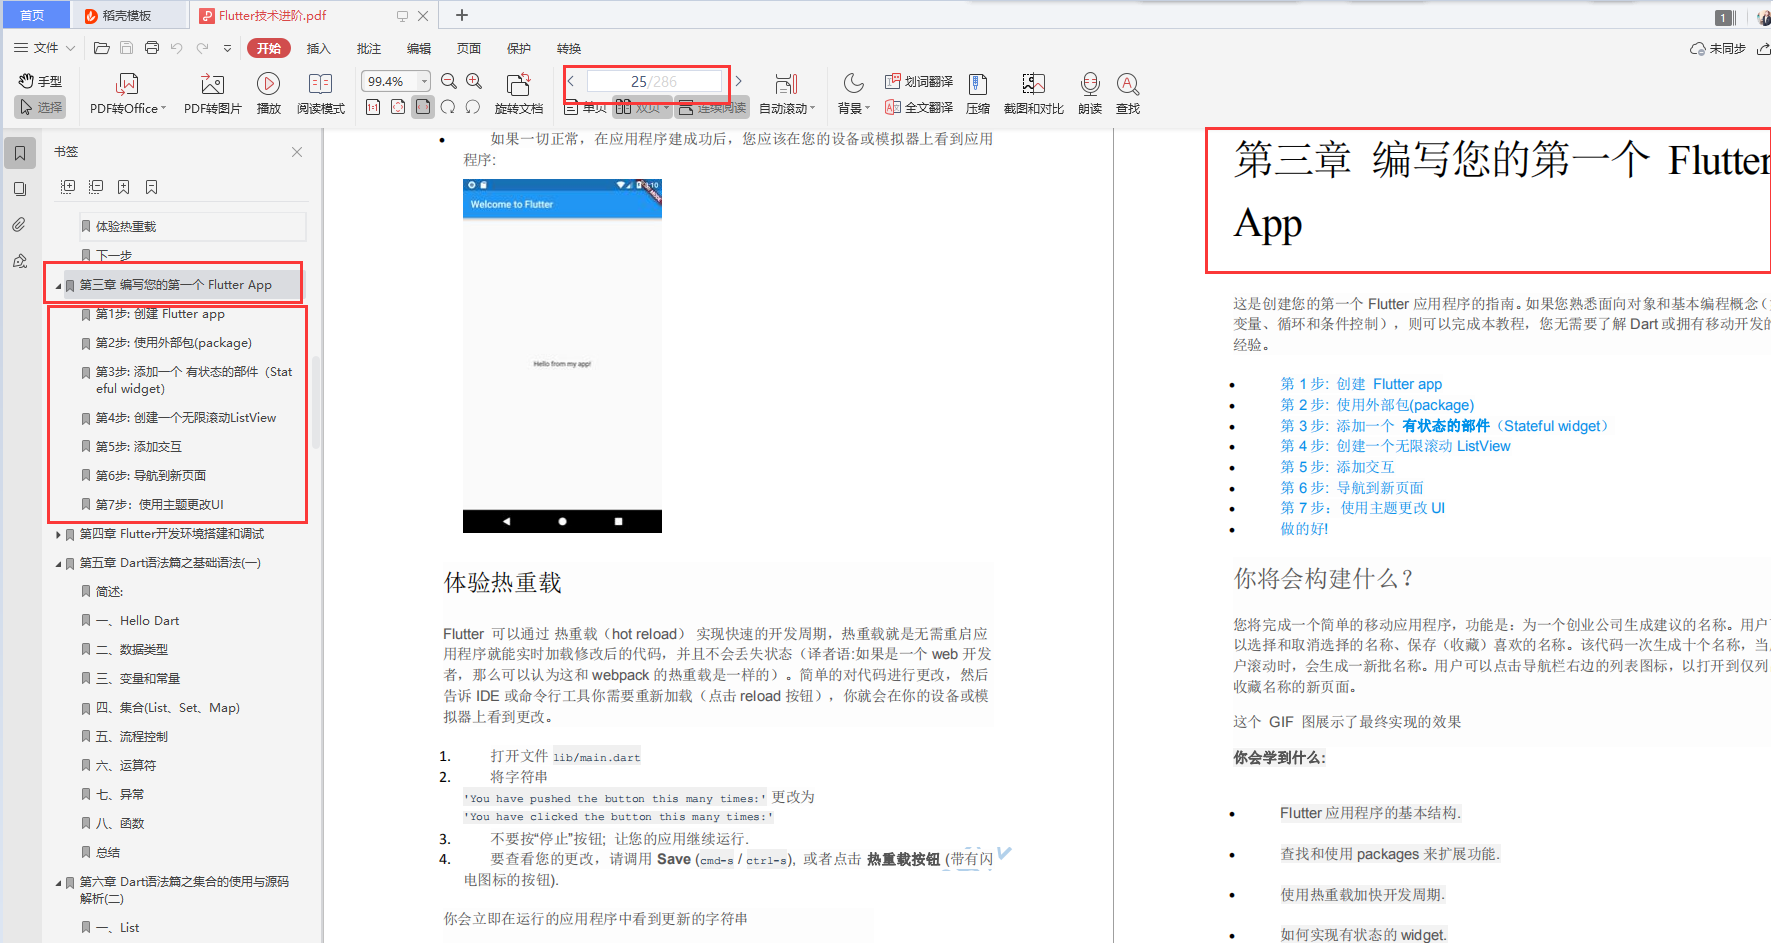Click expand all bookmarks icon

coord(68,187)
